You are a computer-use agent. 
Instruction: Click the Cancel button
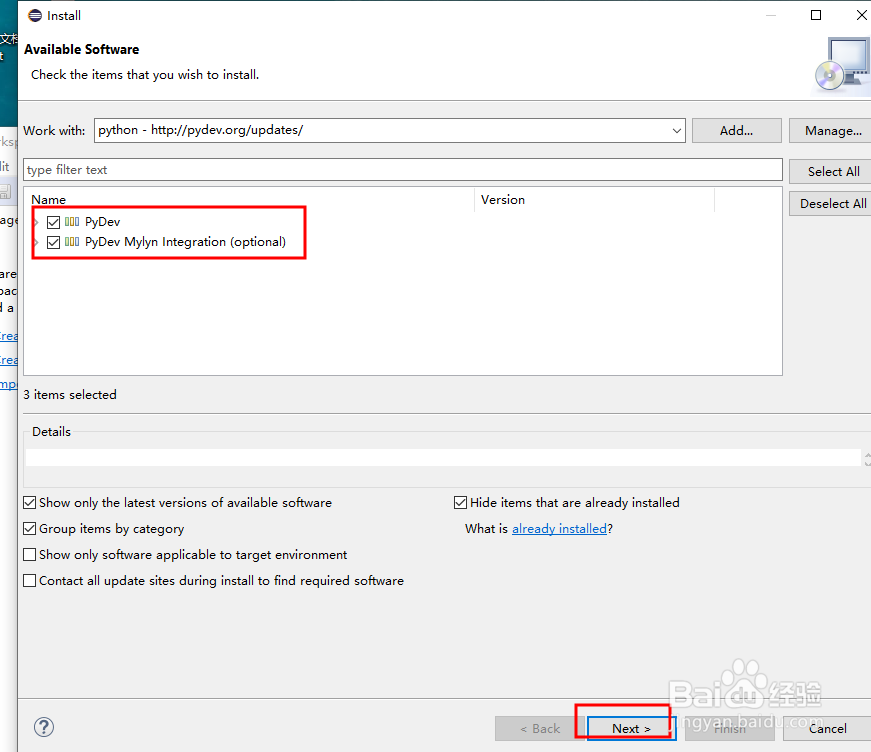827,728
